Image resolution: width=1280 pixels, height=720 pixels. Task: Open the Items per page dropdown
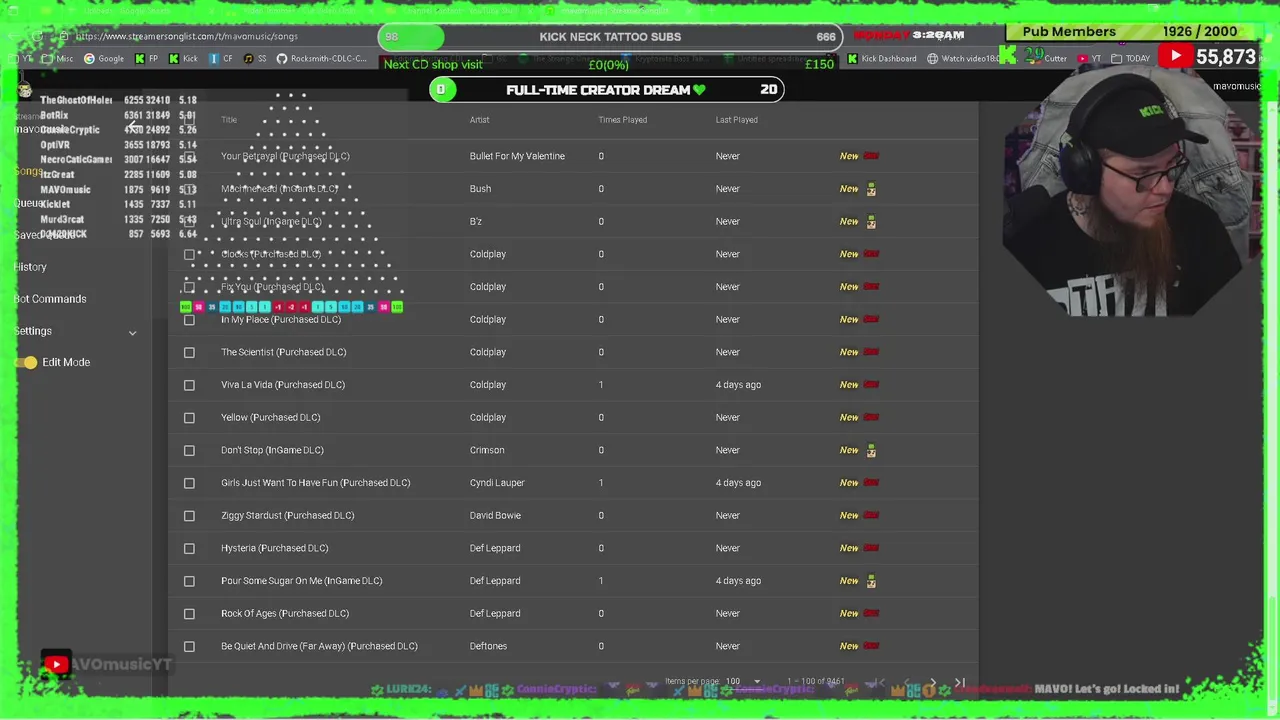point(743,681)
